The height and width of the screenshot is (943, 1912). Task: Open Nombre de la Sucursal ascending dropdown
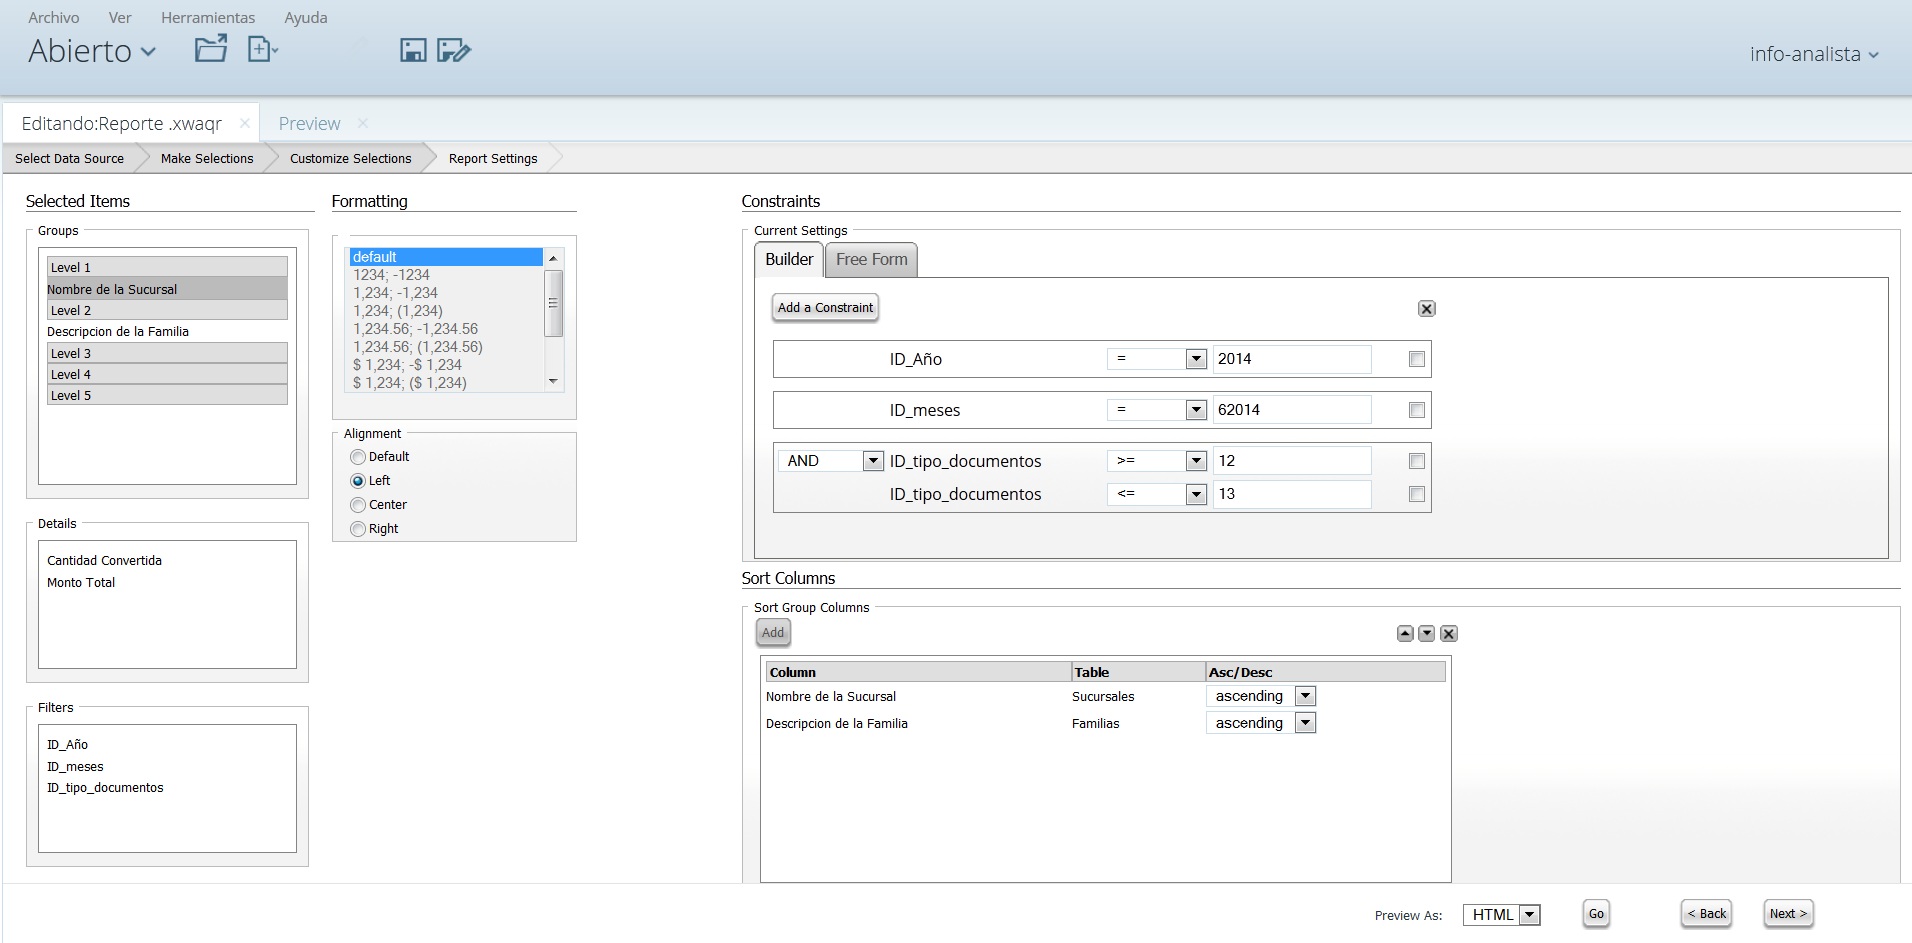1262,696
